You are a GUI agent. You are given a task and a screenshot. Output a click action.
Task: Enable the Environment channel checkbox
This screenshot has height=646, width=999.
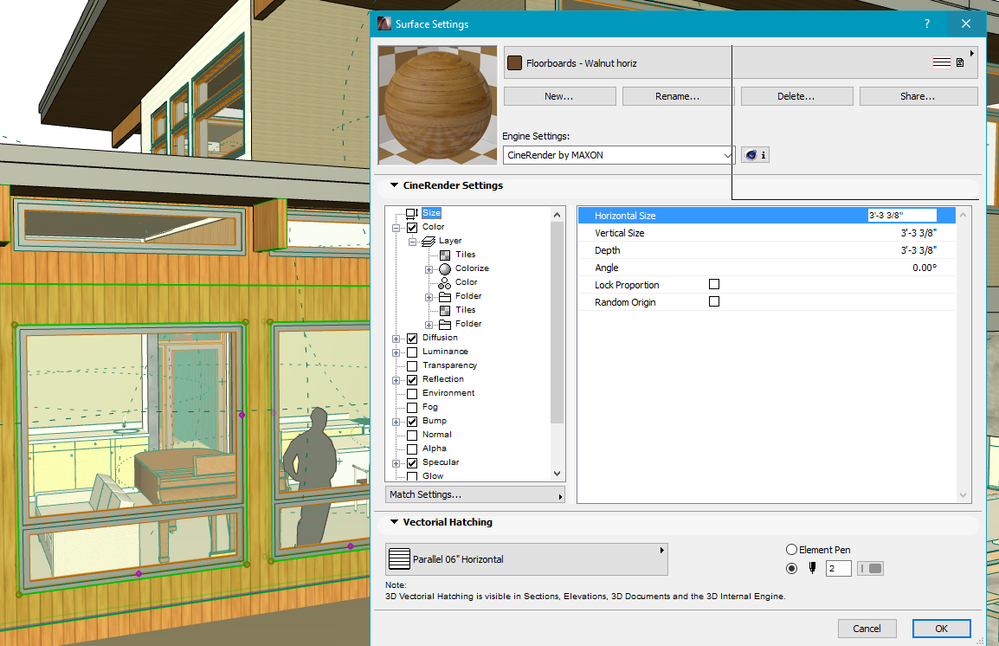click(412, 394)
